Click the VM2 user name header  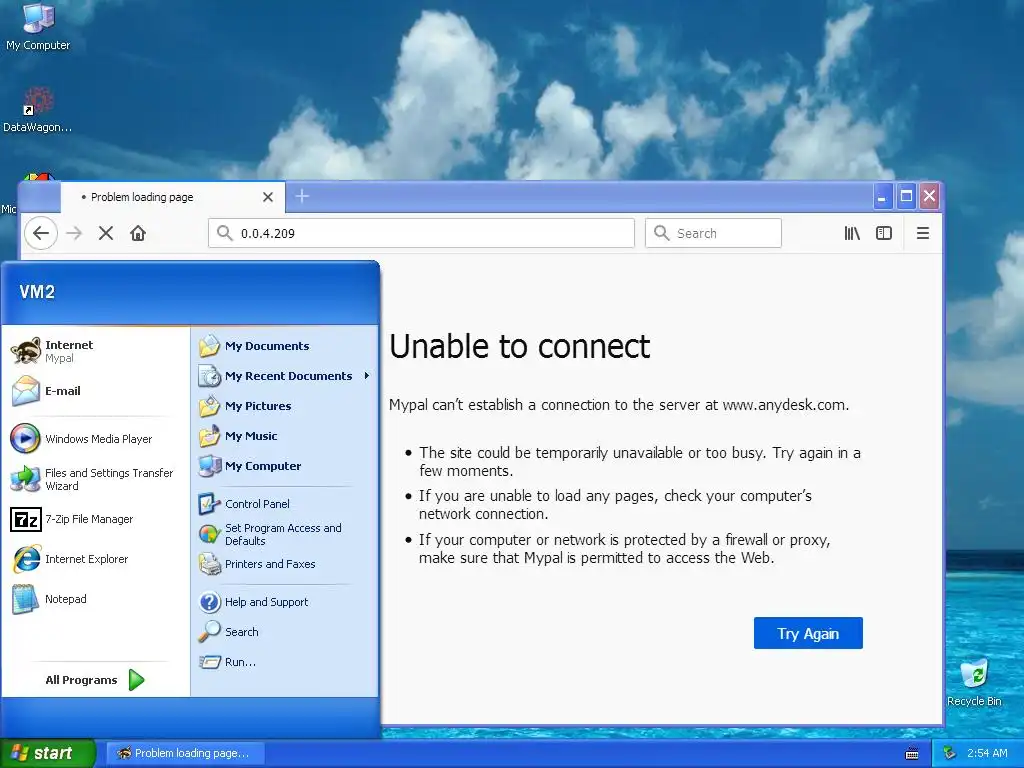point(37,292)
